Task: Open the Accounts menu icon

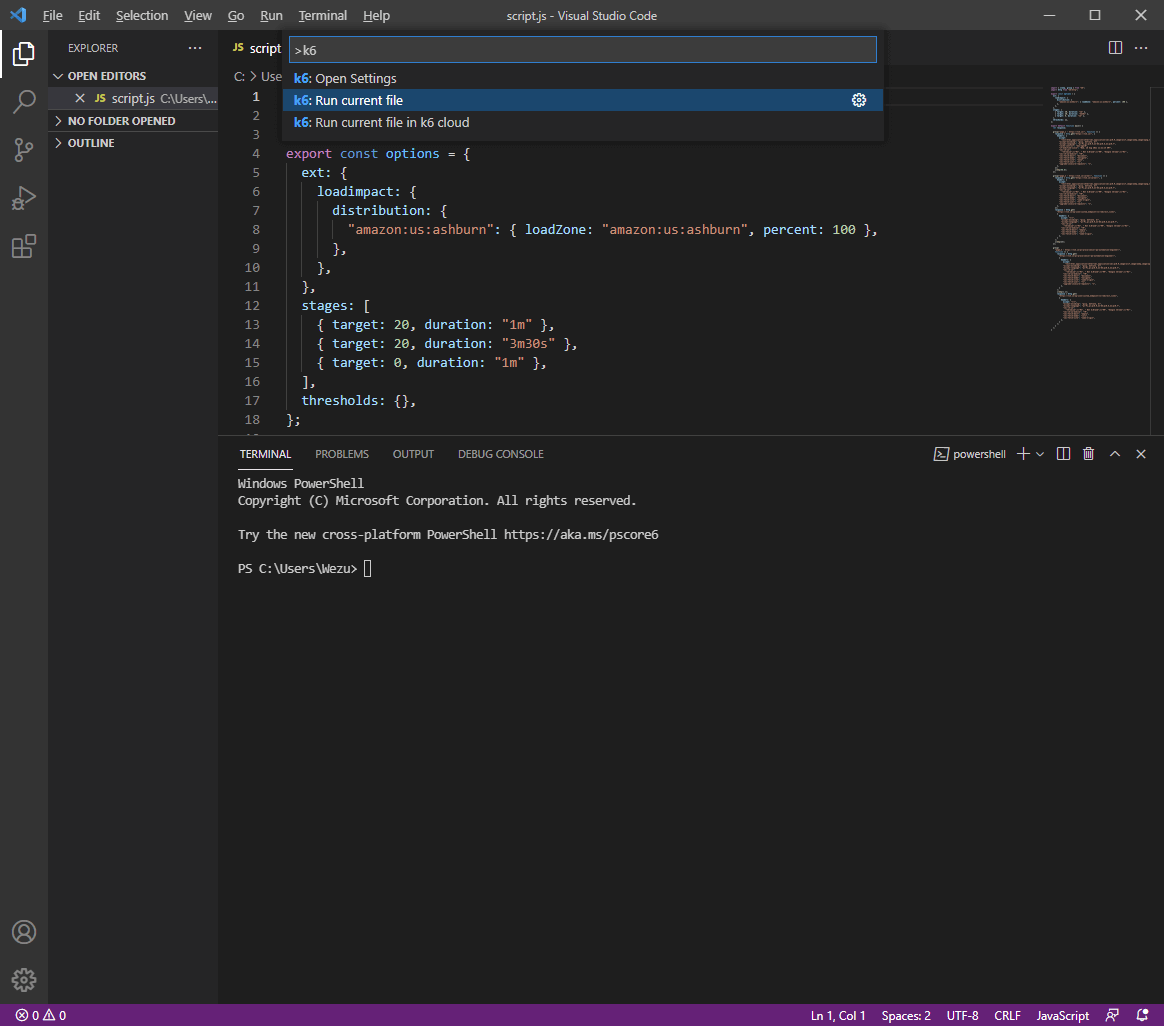Action: (x=24, y=932)
